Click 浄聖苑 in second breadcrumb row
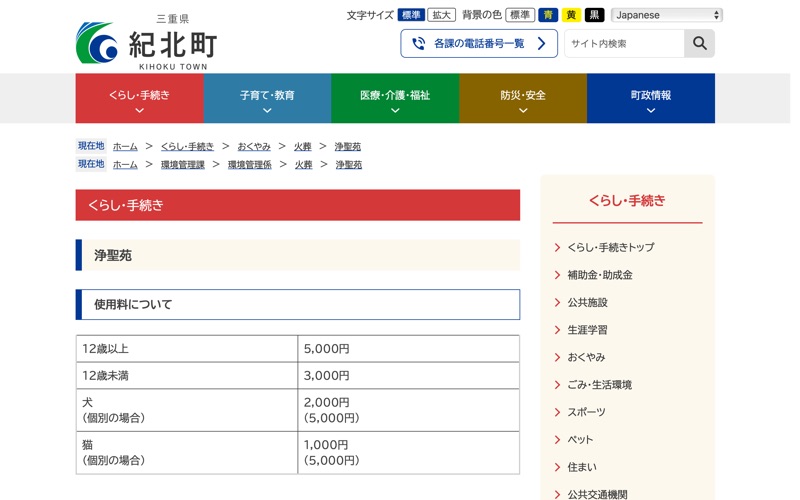This screenshot has height=500, width=800. click(x=348, y=164)
